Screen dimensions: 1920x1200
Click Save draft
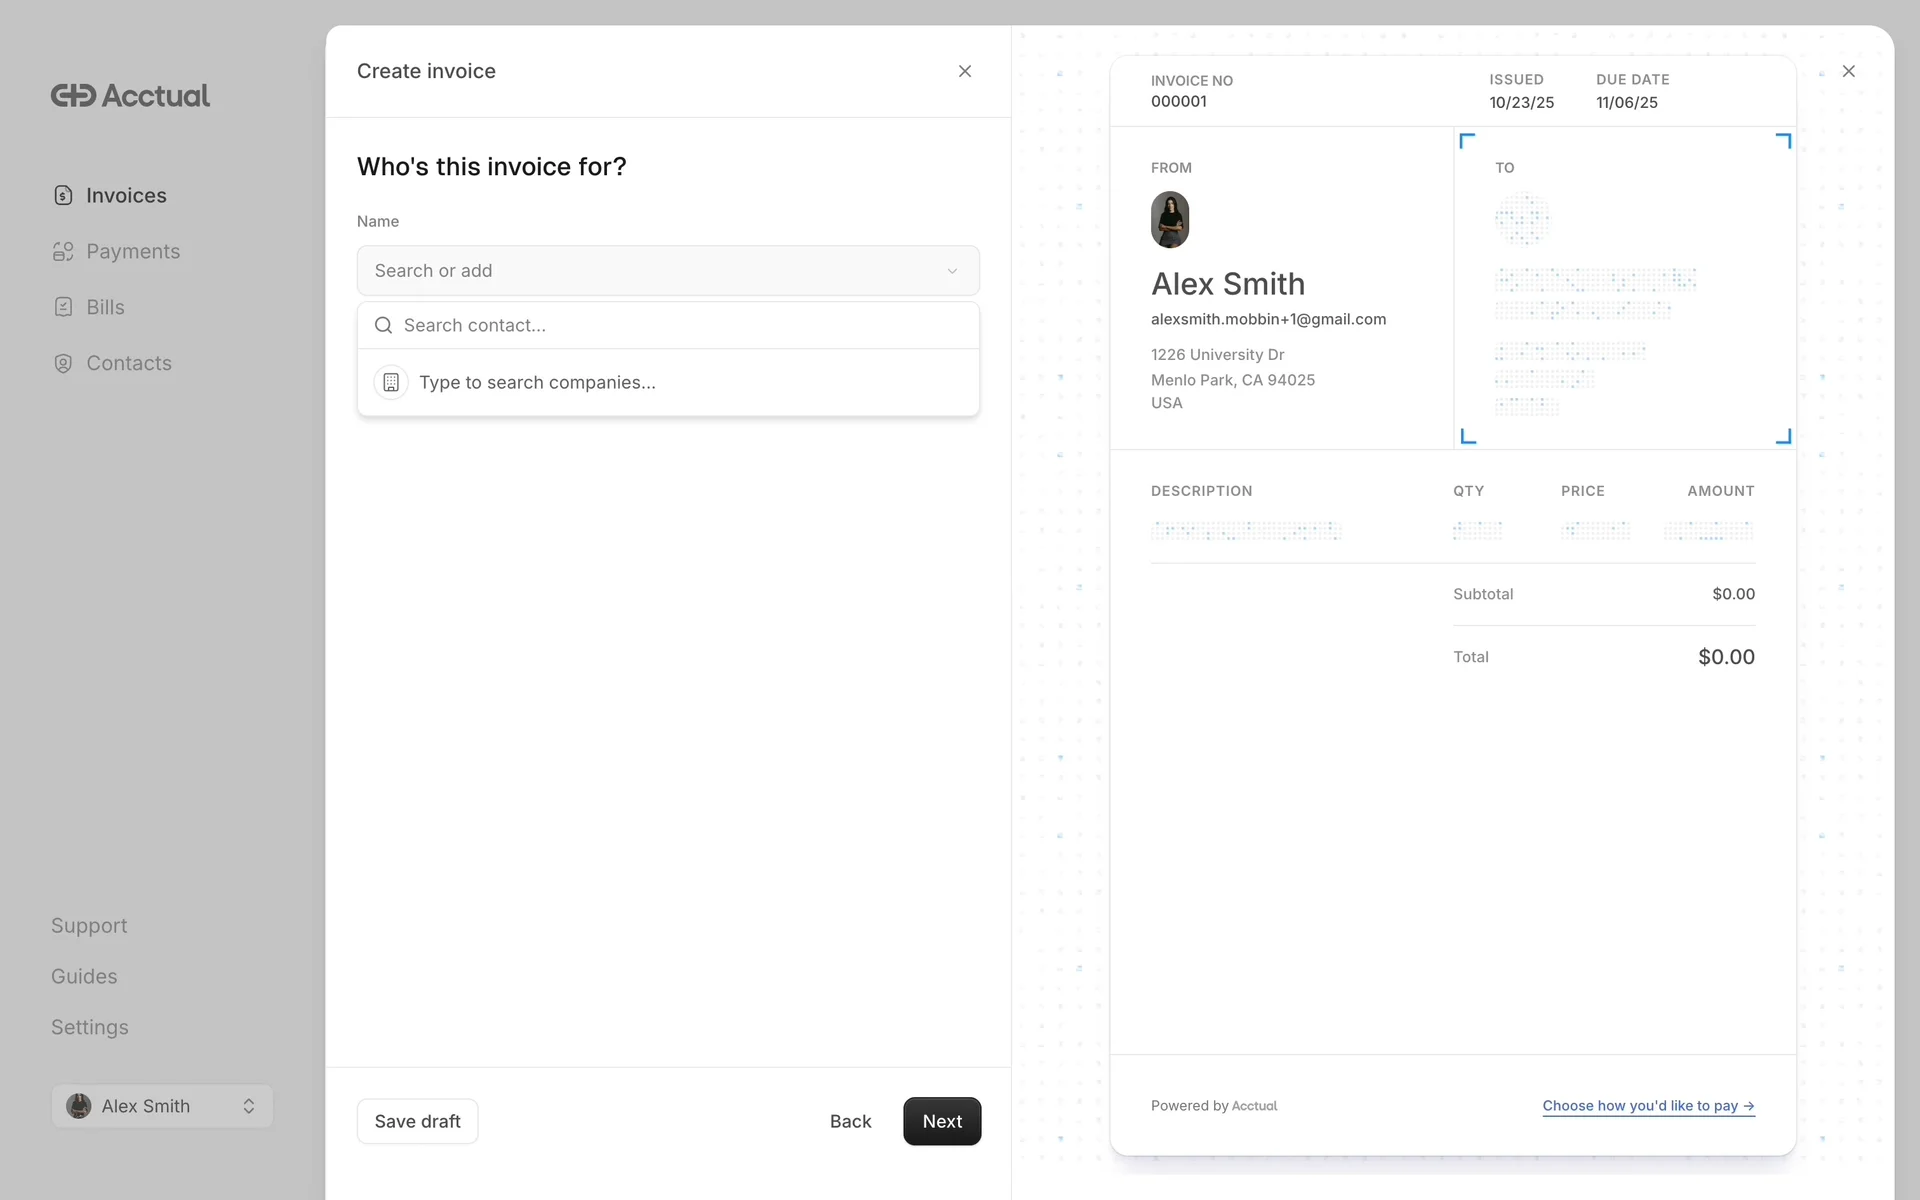417,1121
